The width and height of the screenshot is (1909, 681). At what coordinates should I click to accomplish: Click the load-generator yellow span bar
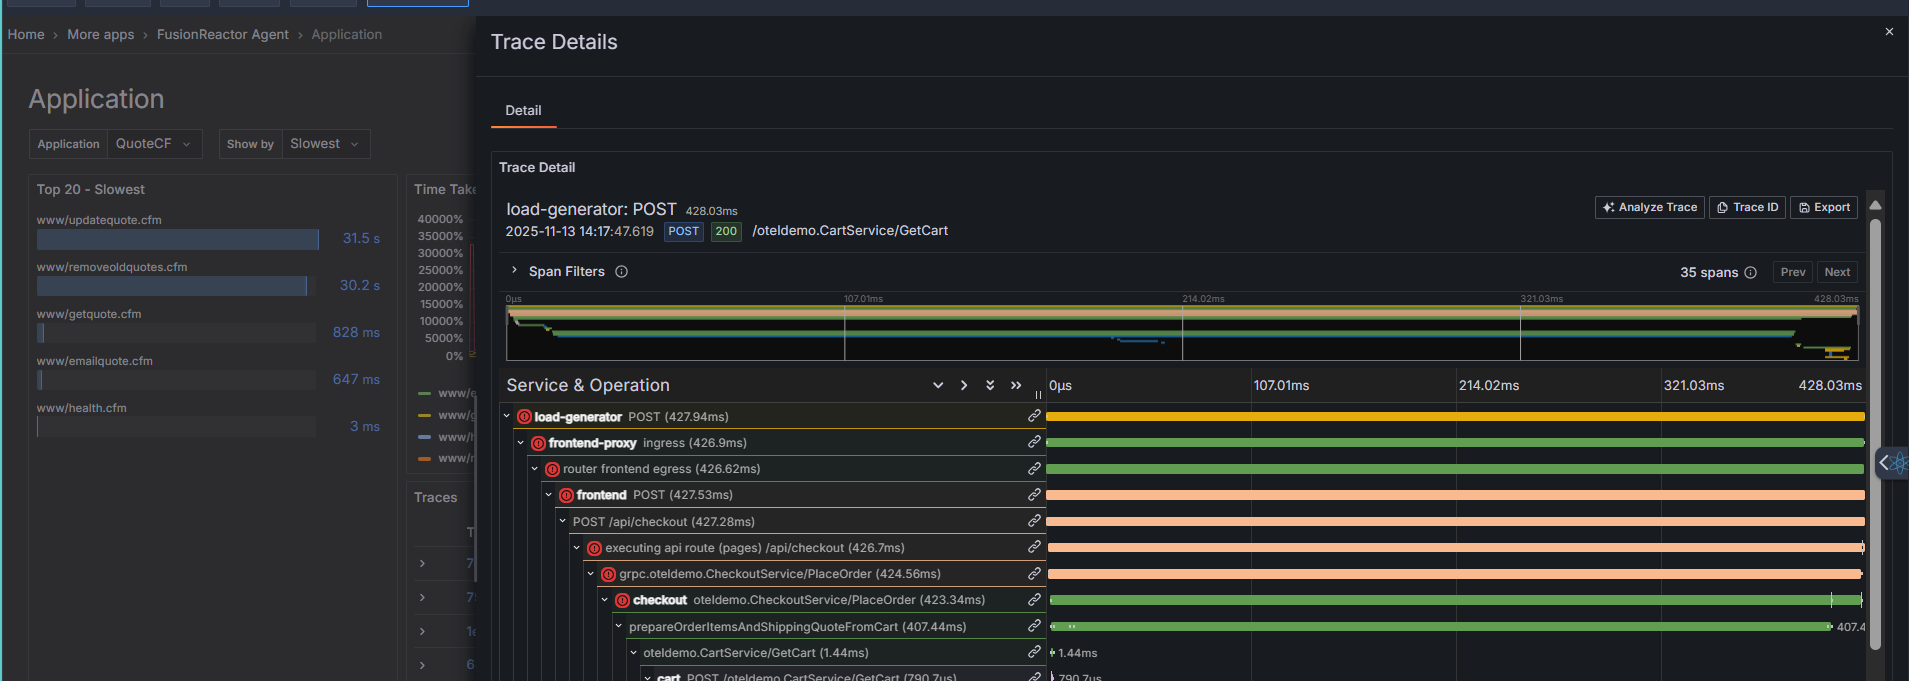click(1454, 416)
